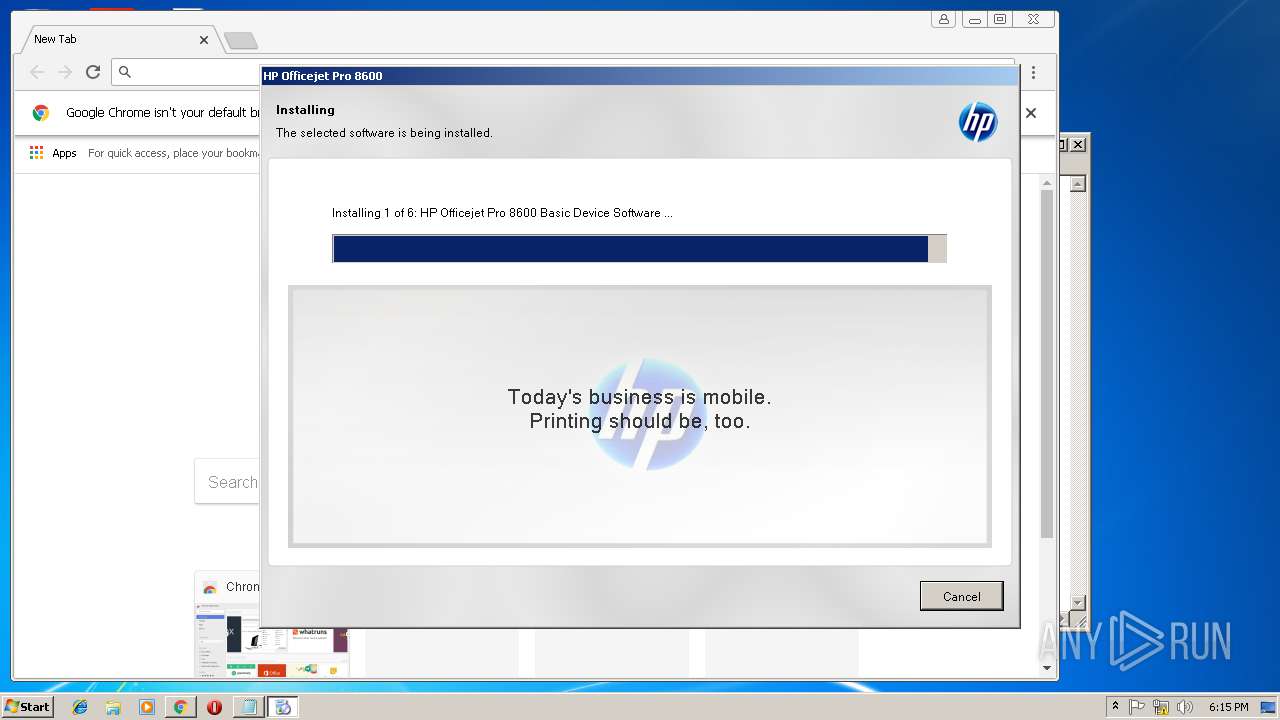Screen dimensions: 1280x720
Task: Switch to Chrome in the taskbar
Action: [x=180, y=707]
